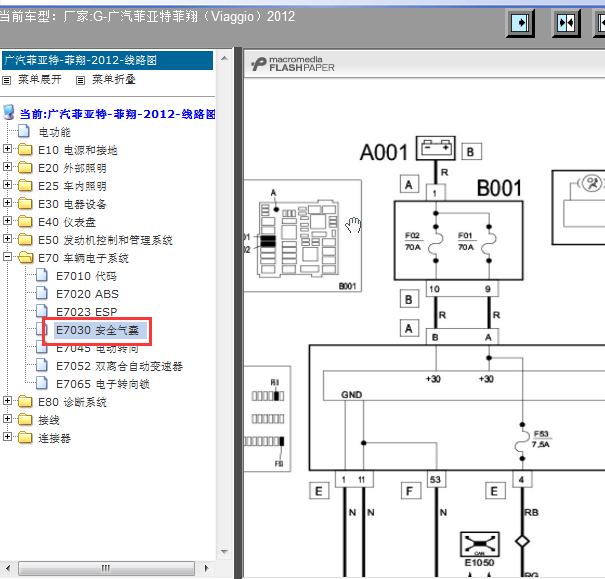605x579 pixels.
Task: Collapse the E70 车辆电子系统 node
Action: point(7,257)
